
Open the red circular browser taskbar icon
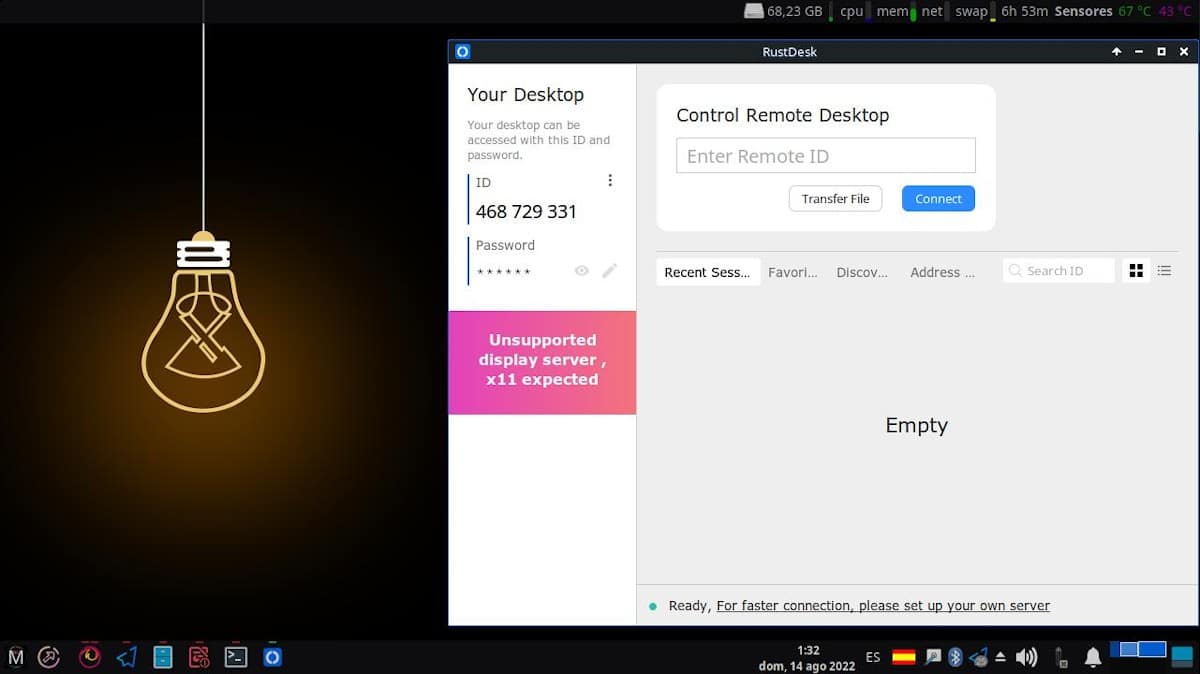pyautogui.click(x=90, y=657)
